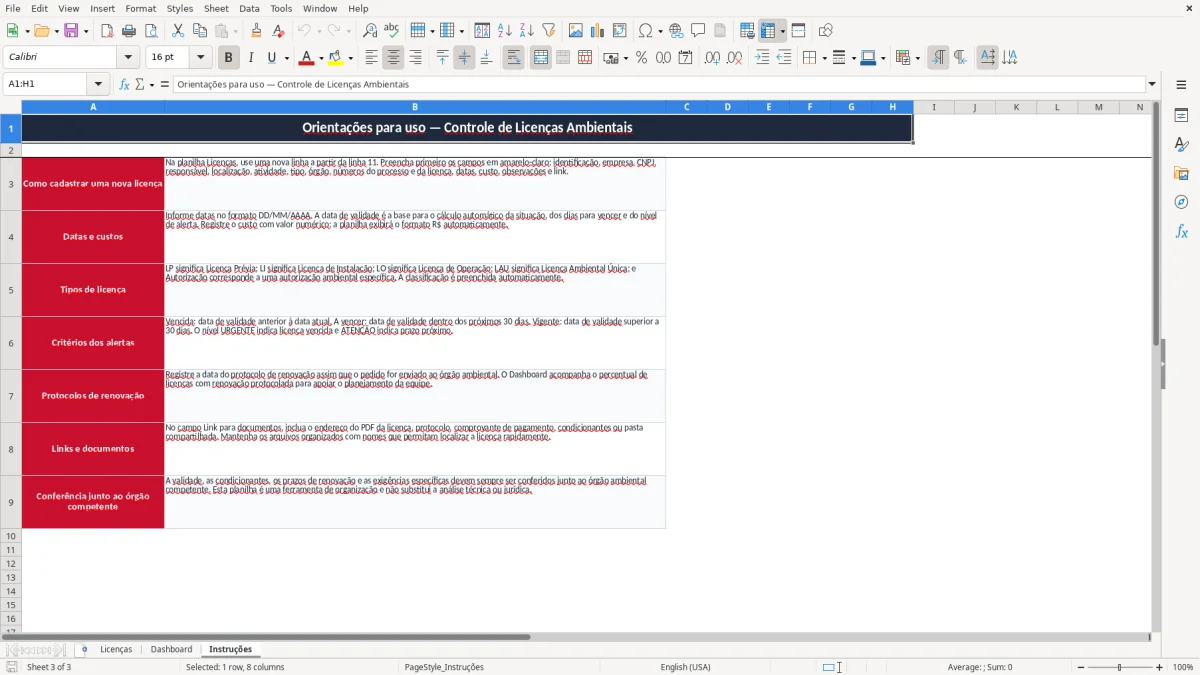1200x675 pixels.
Task: Switch to the Dashboard sheet tab
Action: pos(171,649)
